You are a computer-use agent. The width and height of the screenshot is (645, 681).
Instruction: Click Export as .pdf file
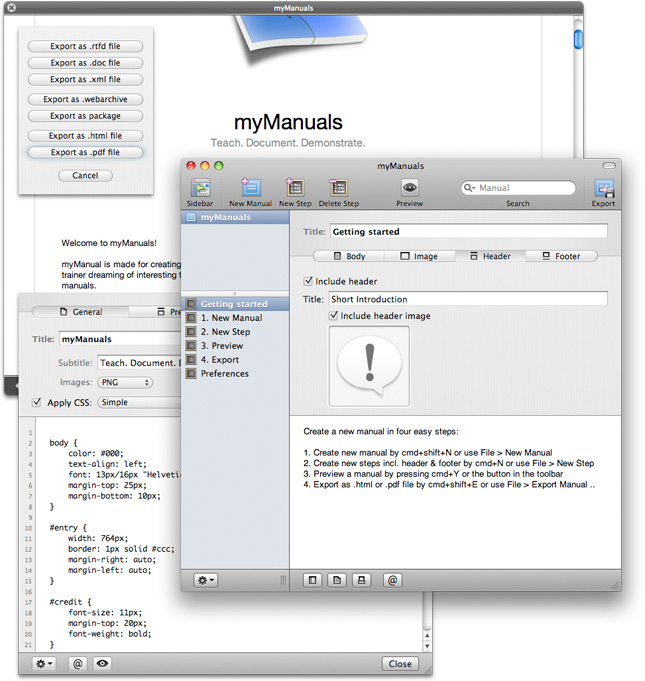click(85, 152)
